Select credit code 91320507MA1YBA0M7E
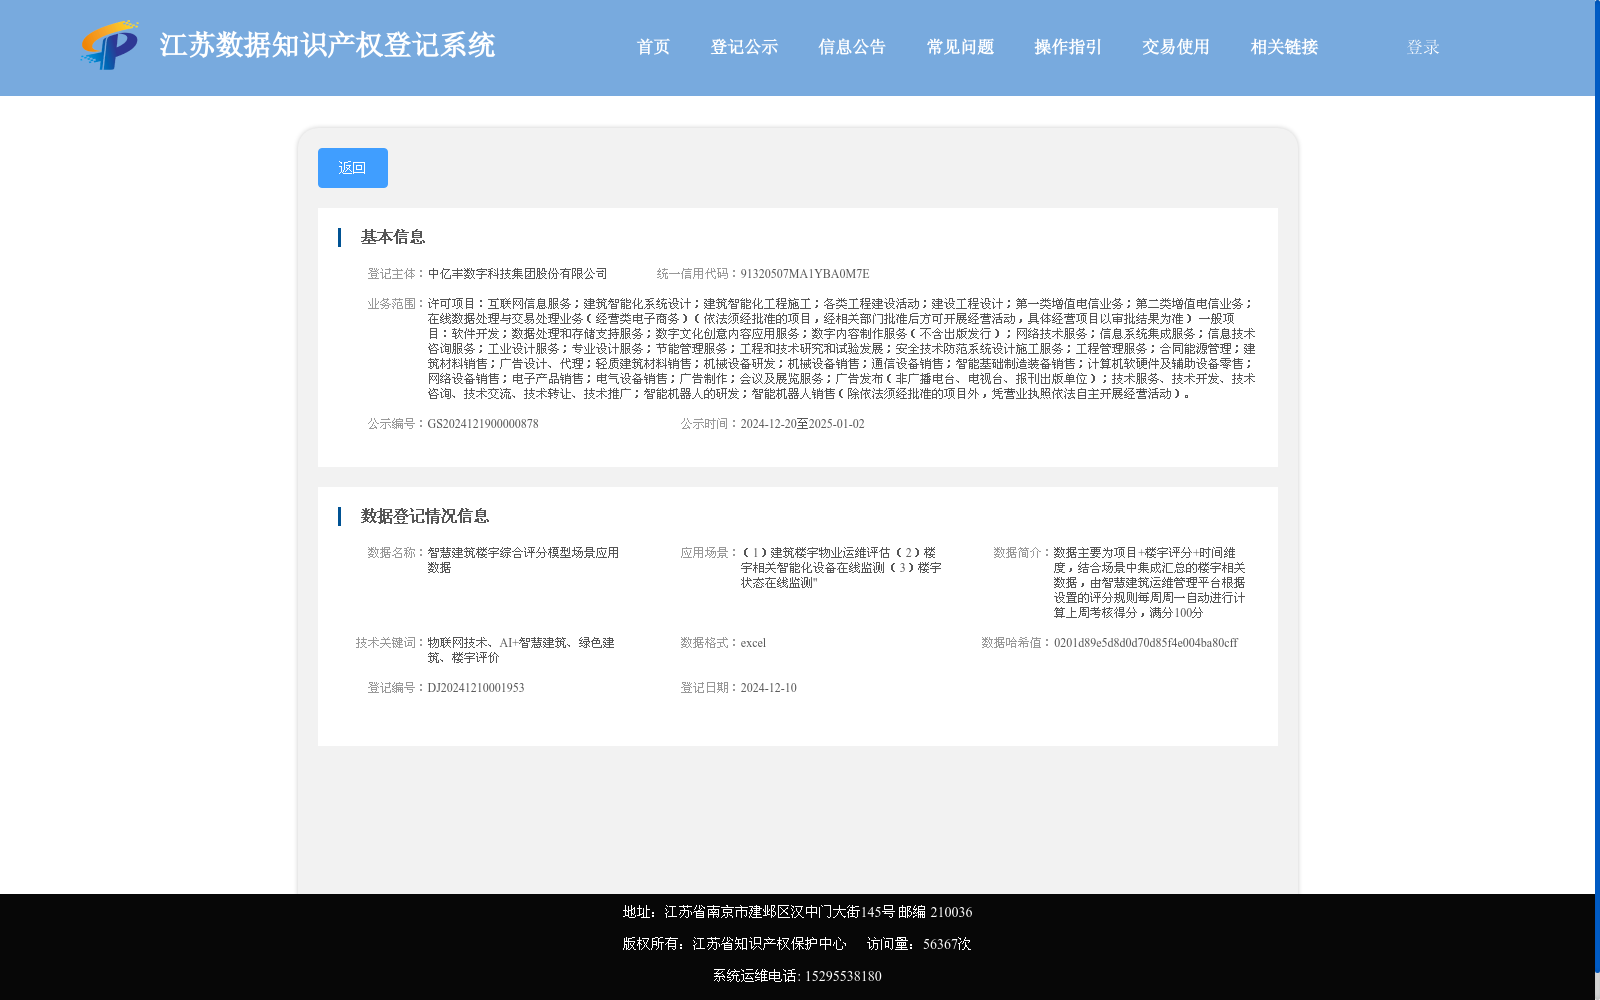This screenshot has height=1000, width=1600. (804, 274)
